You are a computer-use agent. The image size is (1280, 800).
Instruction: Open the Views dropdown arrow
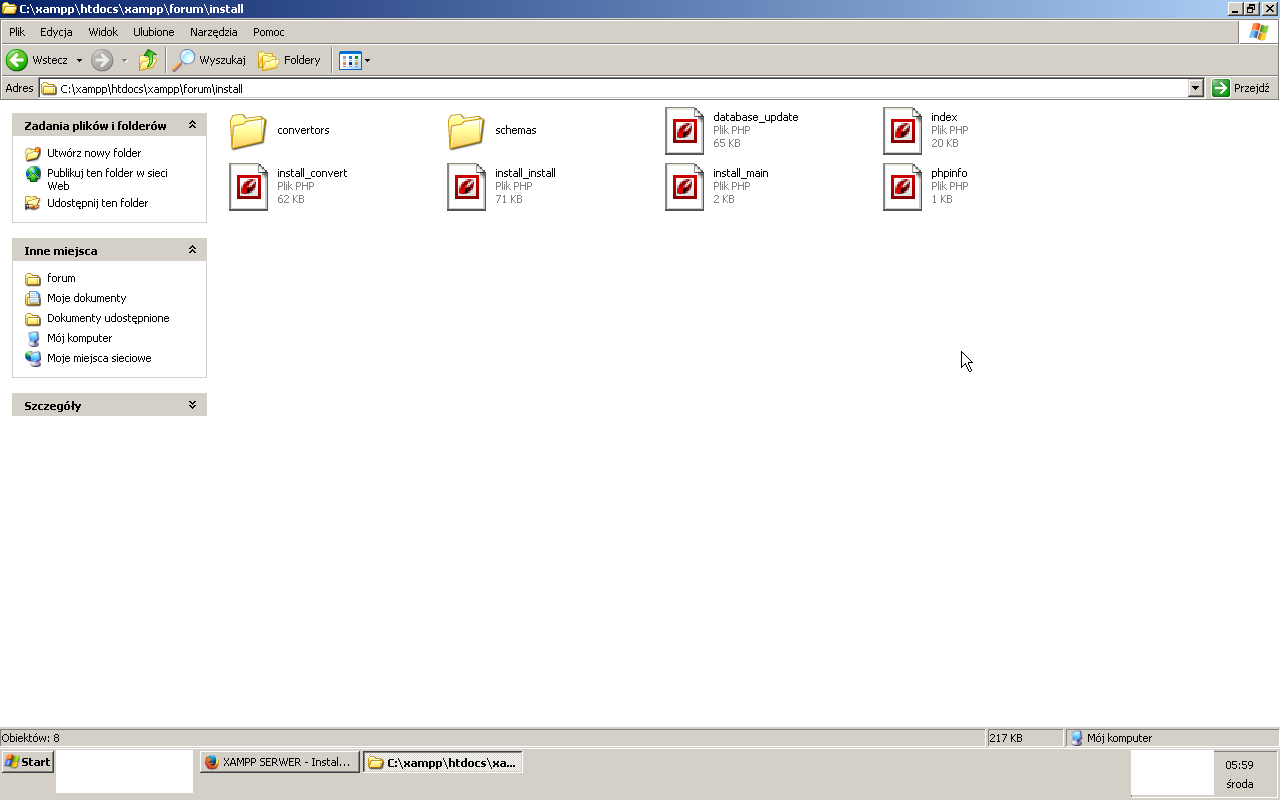point(367,60)
